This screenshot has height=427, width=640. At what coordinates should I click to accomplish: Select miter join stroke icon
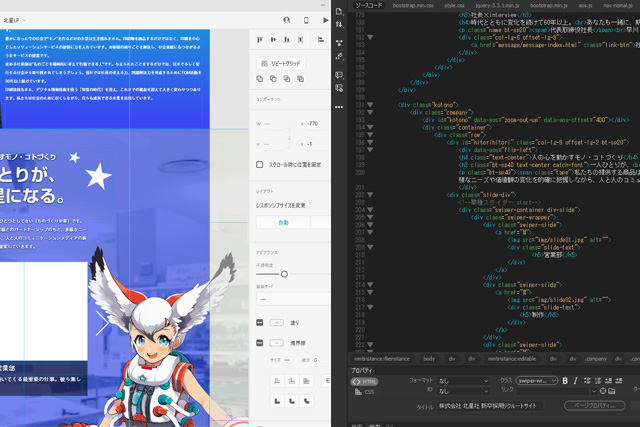[x=277, y=401]
